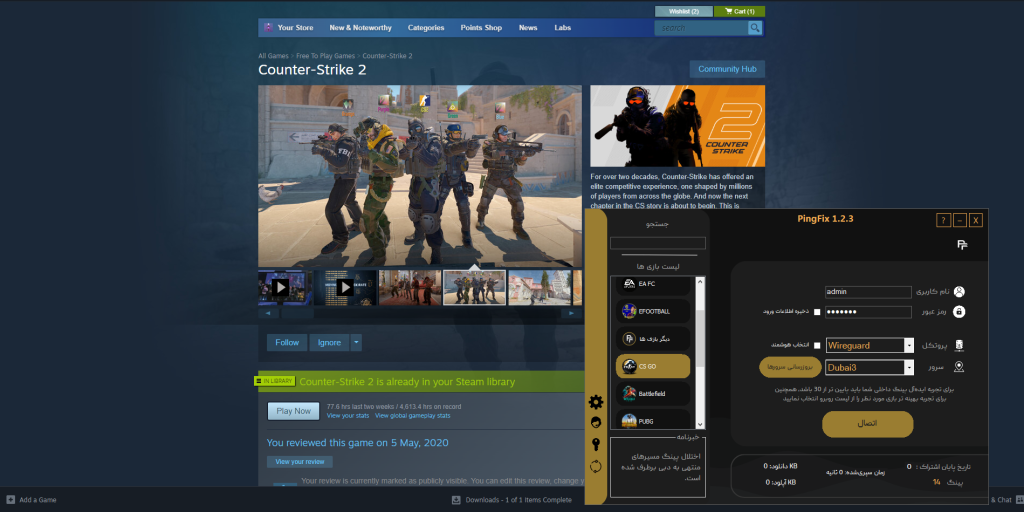Click the PingFix support face icon
The image size is (1024, 512).
[x=596, y=423]
